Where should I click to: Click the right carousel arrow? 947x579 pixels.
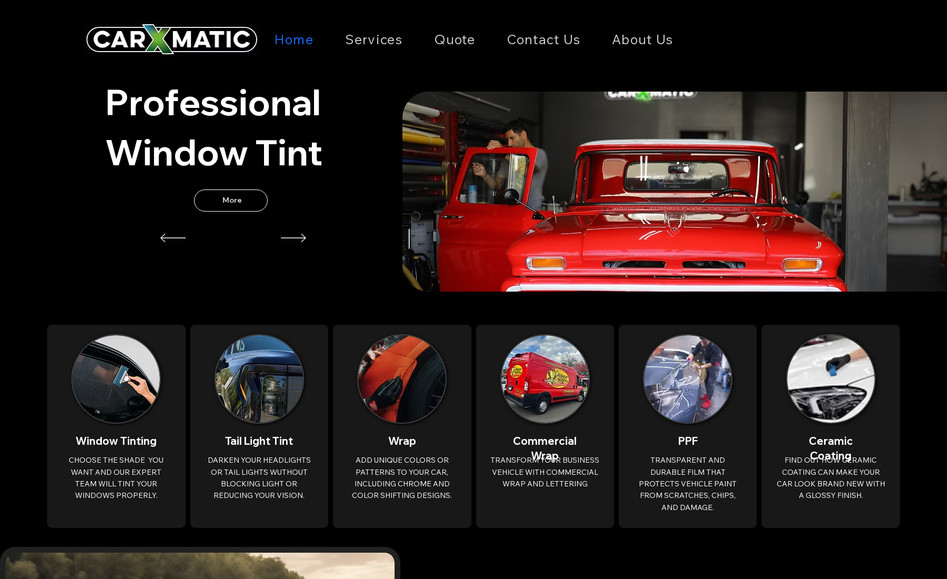point(293,238)
